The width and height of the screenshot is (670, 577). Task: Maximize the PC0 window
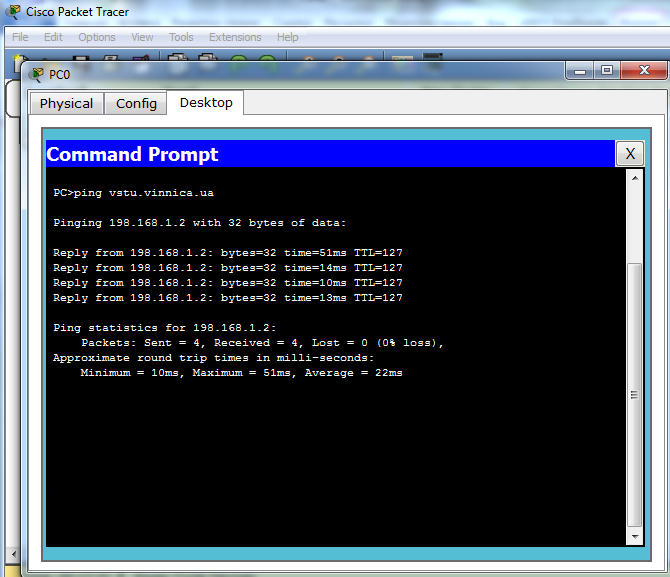tap(607, 71)
